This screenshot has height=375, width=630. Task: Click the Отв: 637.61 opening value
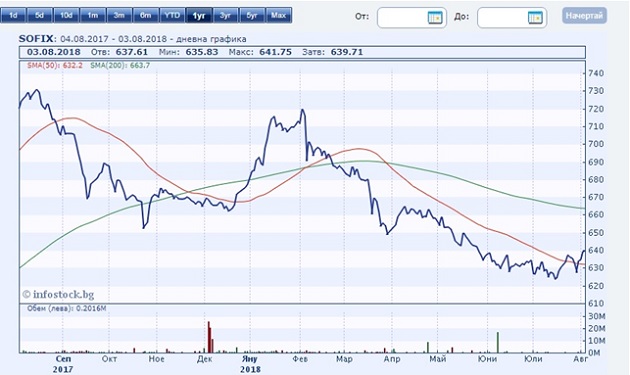coord(119,52)
